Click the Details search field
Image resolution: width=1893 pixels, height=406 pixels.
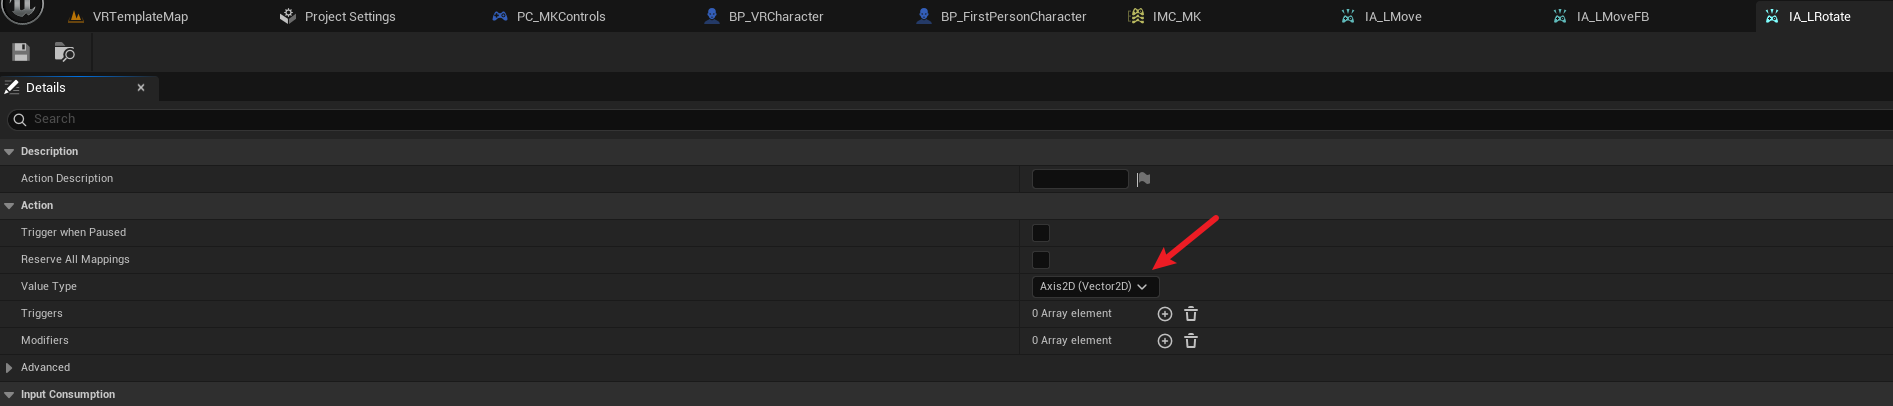click(950, 119)
